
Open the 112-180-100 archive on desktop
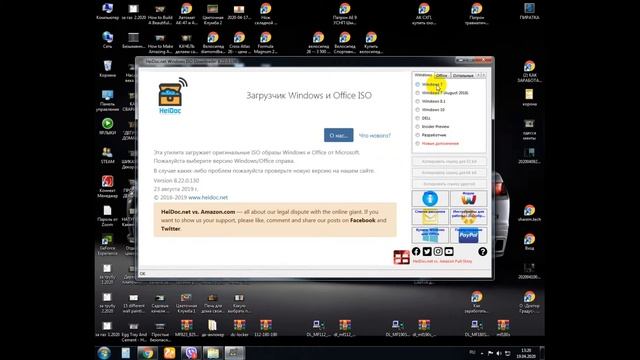(266, 328)
